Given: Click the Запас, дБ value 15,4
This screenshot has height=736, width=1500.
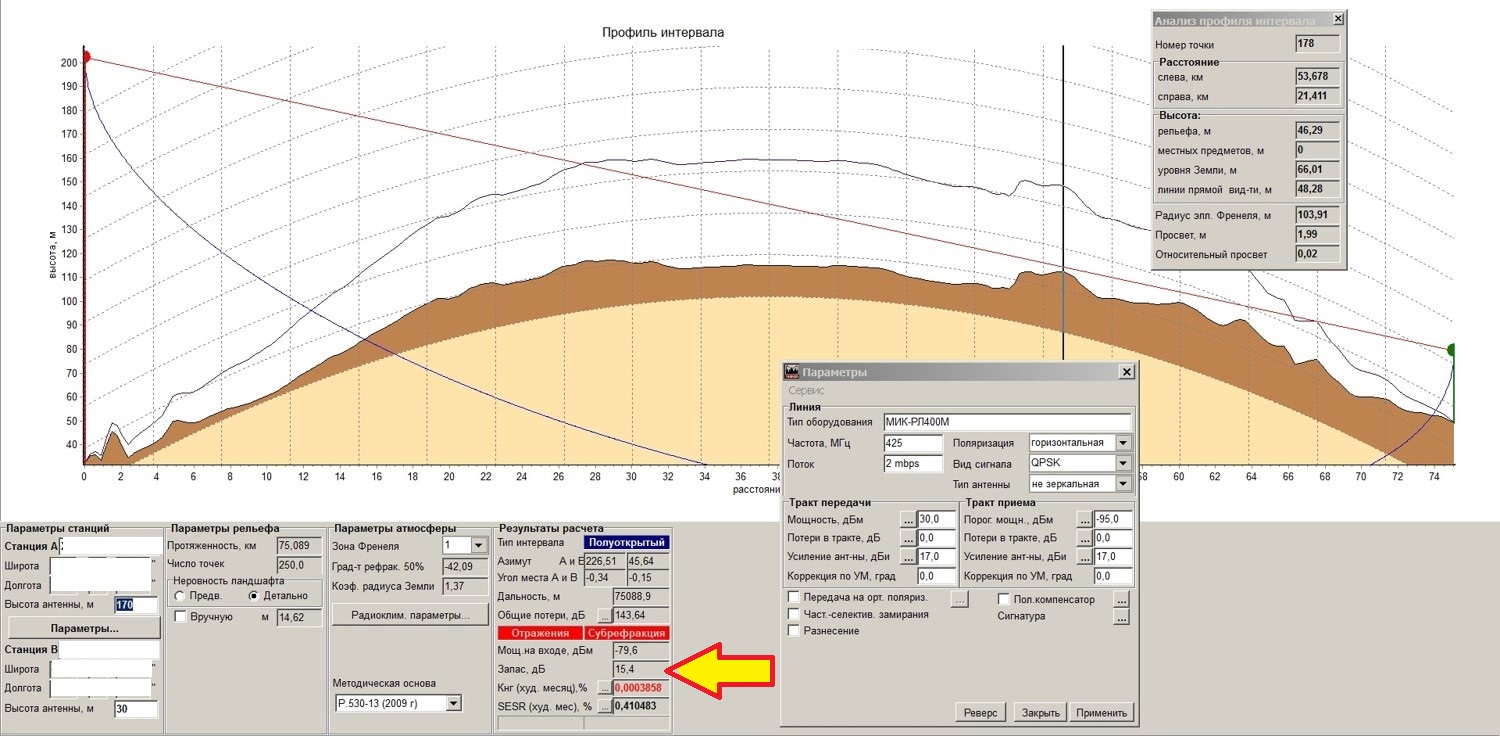Looking at the screenshot, I should click(640, 668).
